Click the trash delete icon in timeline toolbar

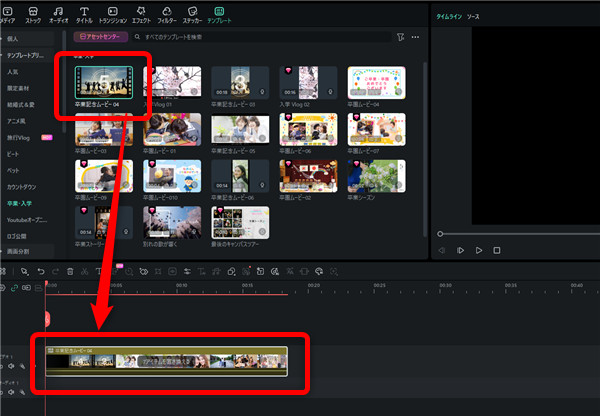pos(70,271)
